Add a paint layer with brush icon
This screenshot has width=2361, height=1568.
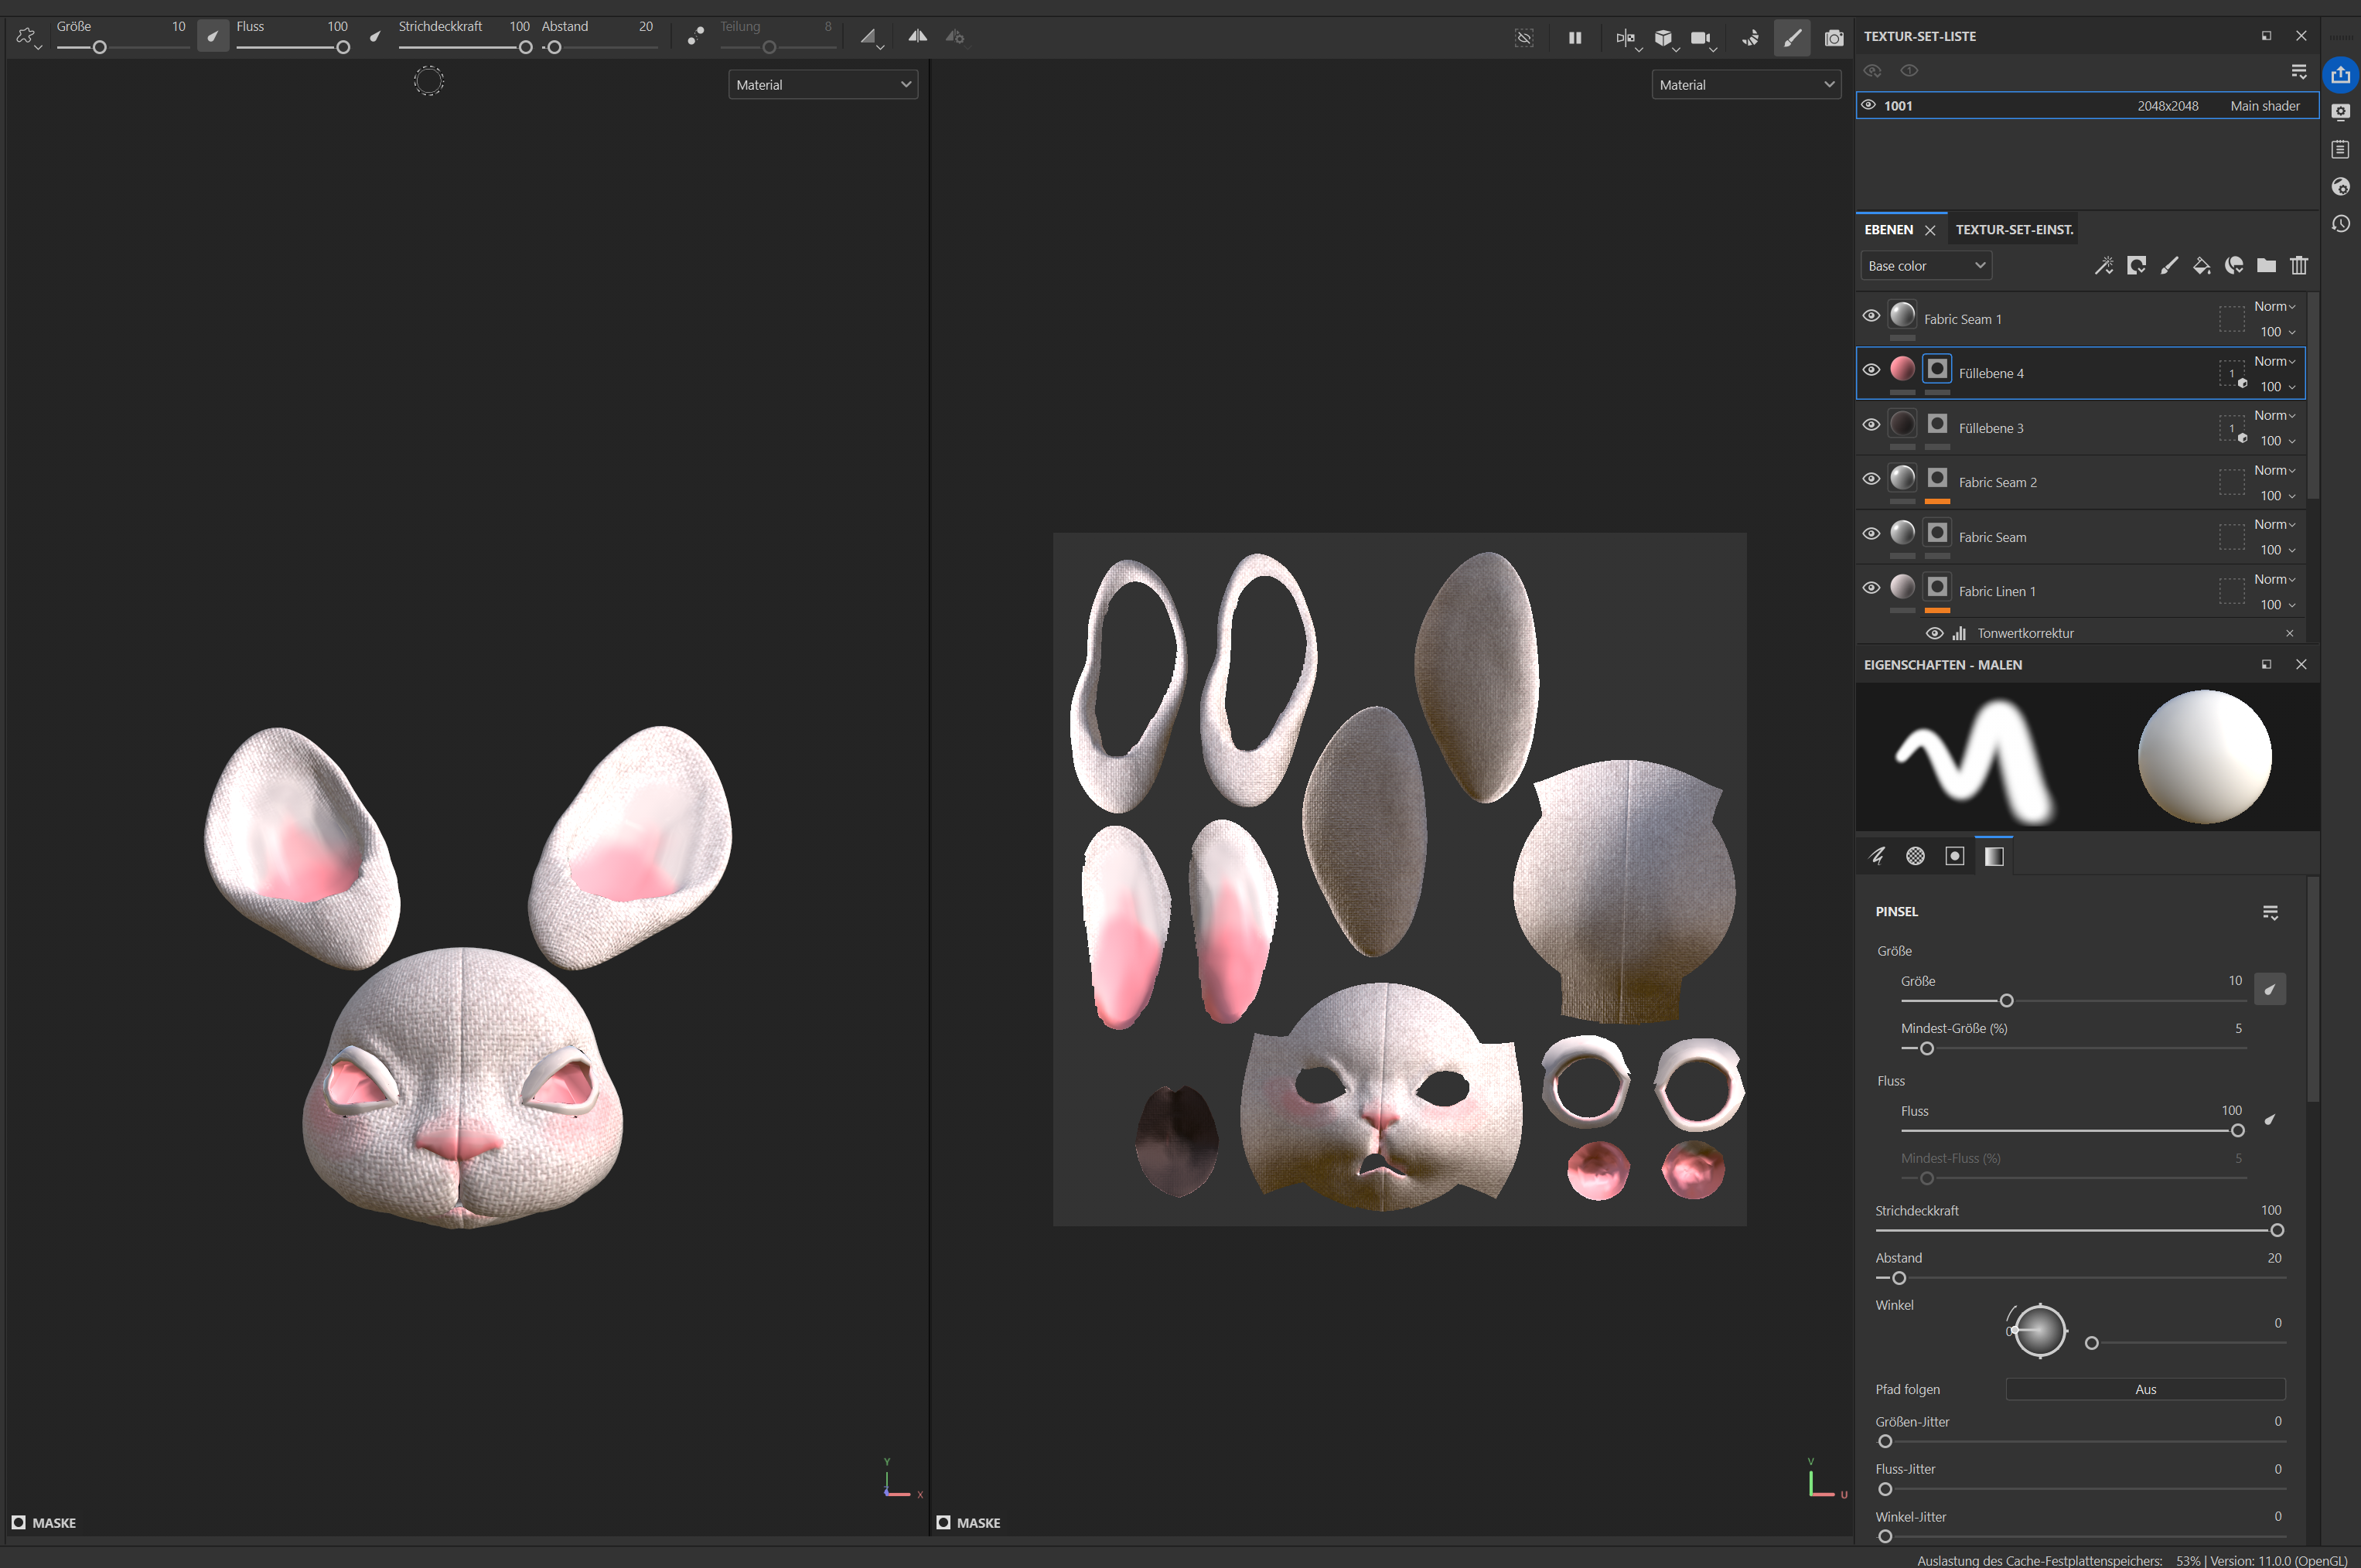tap(2168, 266)
